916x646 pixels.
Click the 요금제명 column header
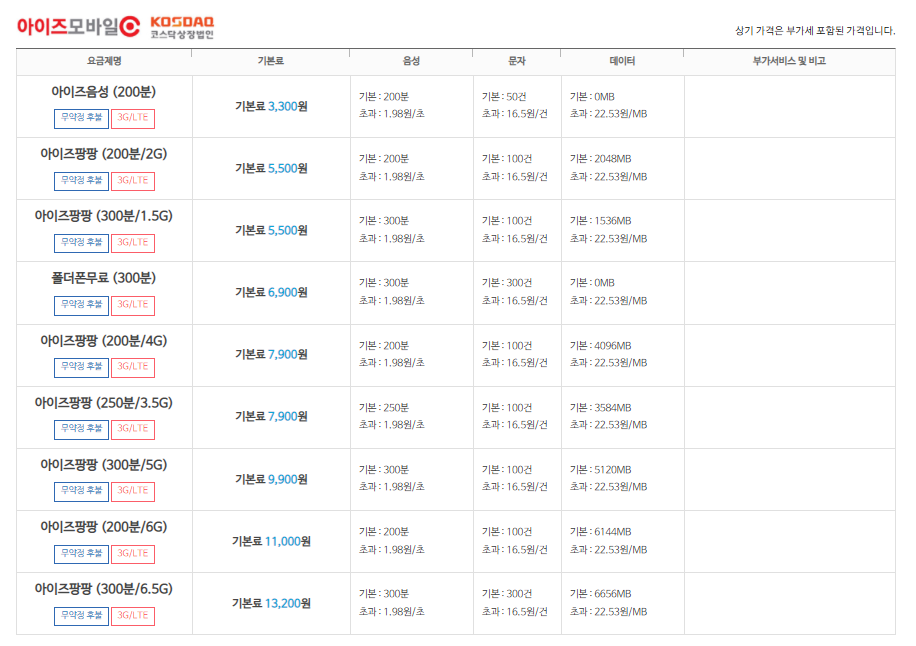click(x=104, y=61)
